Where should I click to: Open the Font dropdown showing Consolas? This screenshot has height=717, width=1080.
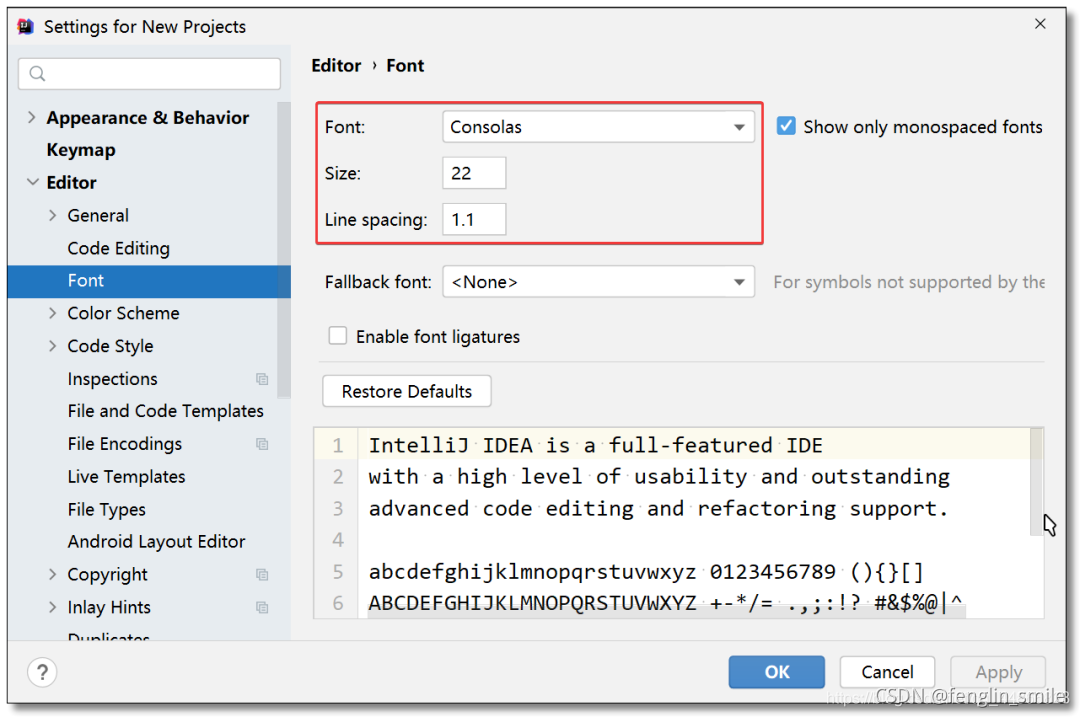[x=598, y=127]
